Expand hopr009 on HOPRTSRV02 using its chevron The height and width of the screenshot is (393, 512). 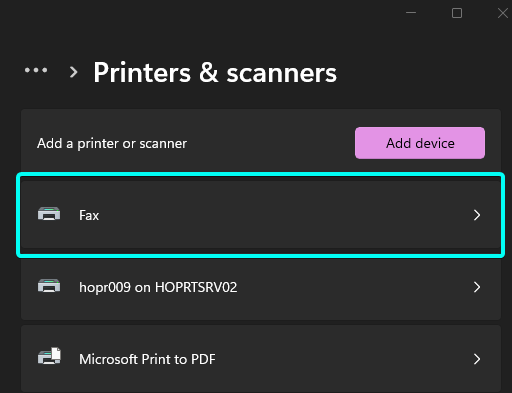[x=477, y=287]
